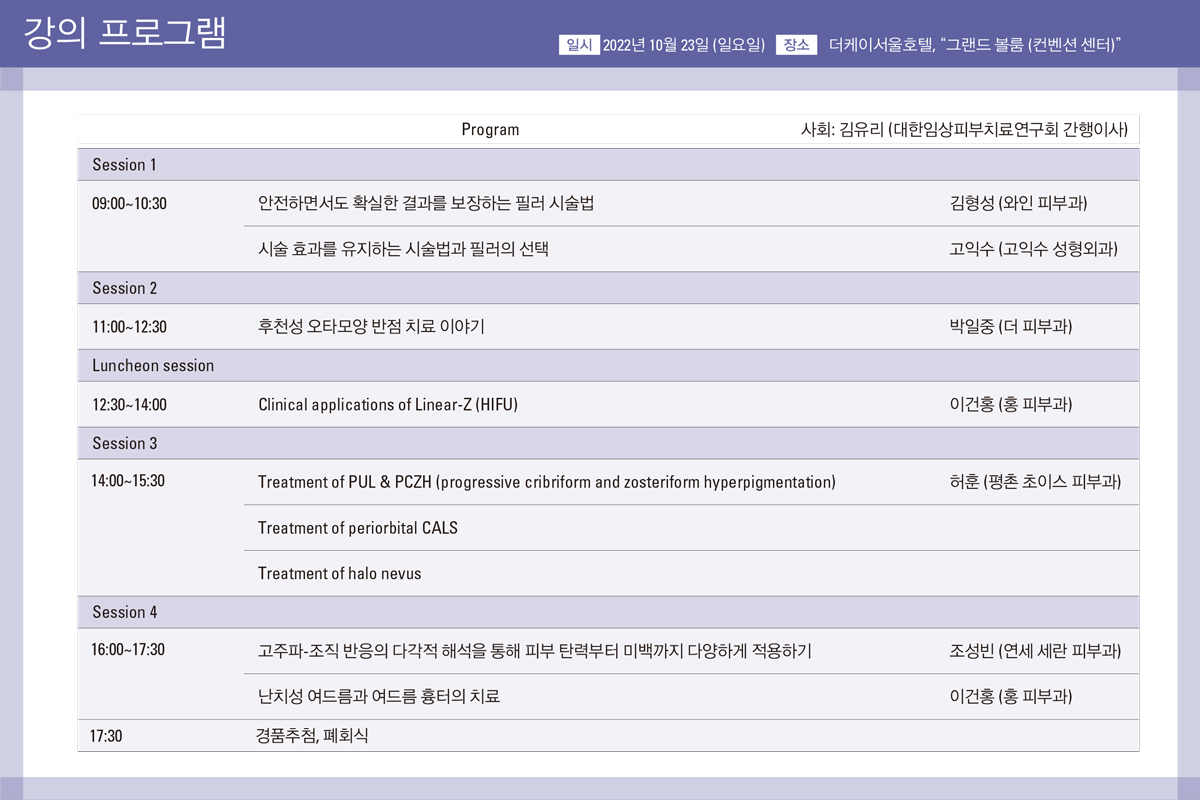Open 시술법과 필러의 선택 lecture title

click(403, 250)
